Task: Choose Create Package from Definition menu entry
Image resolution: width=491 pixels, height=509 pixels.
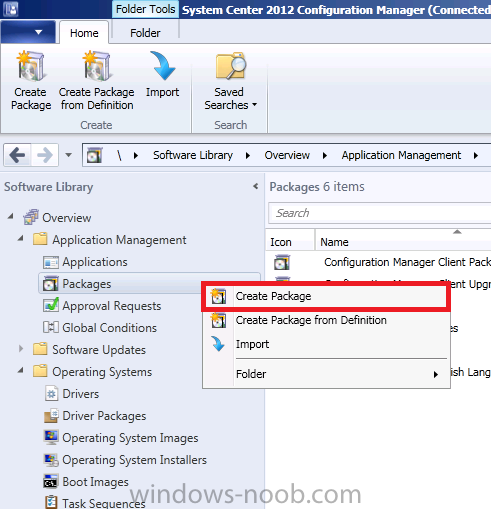Action: [326, 320]
